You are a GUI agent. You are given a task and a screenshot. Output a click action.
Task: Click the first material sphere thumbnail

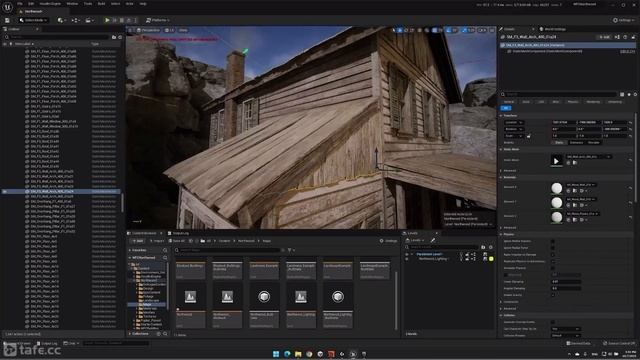pyautogui.click(x=556, y=188)
